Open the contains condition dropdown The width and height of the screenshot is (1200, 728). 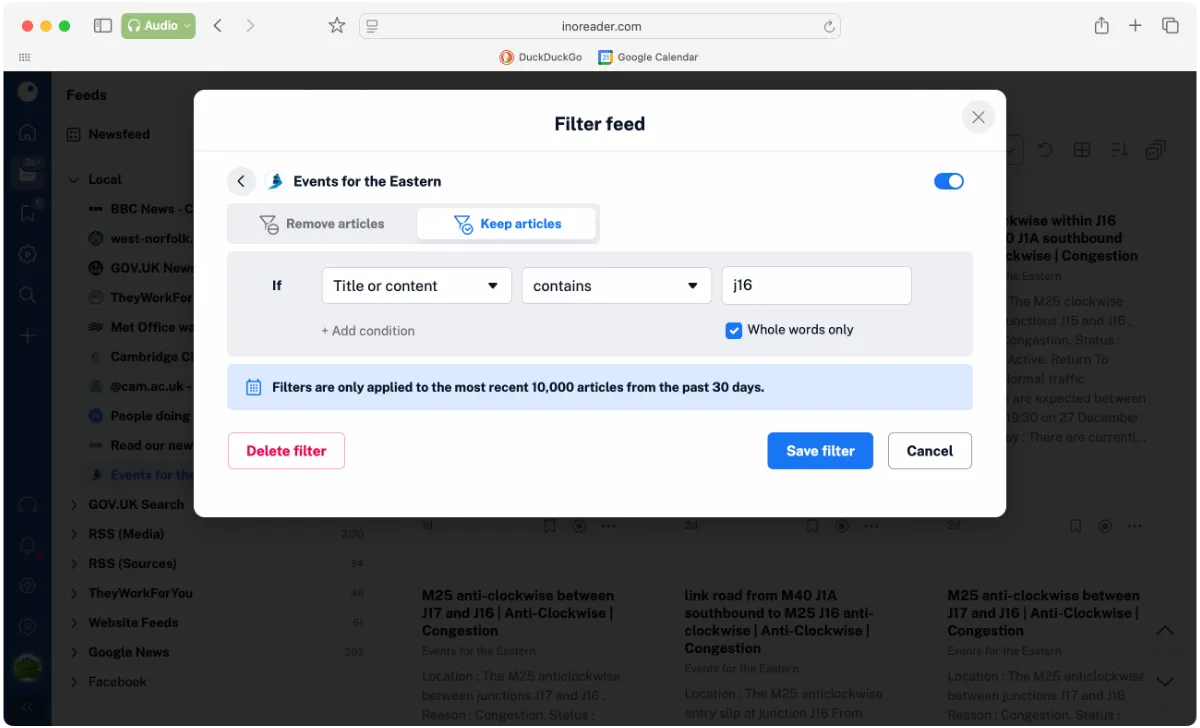[x=616, y=285]
